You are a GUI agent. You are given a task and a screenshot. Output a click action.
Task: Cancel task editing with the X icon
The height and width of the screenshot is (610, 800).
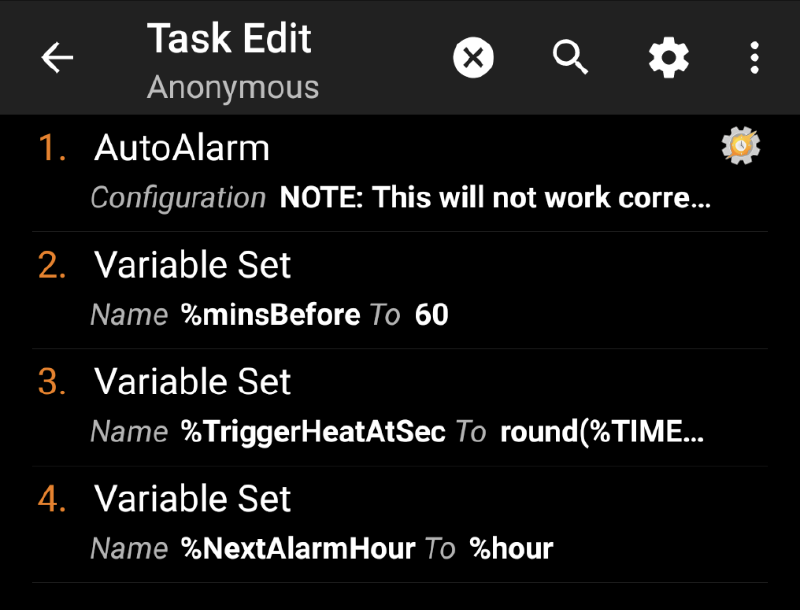tap(473, 57)
